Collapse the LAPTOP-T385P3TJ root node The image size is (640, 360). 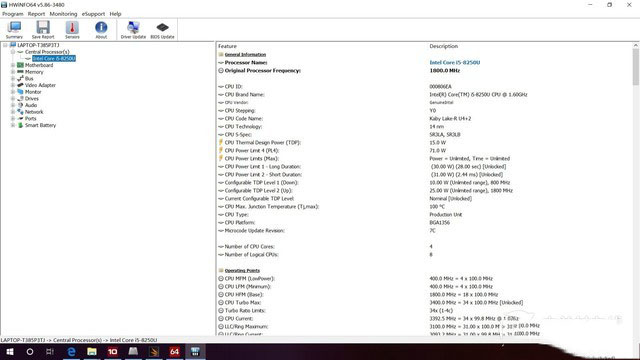5,45
